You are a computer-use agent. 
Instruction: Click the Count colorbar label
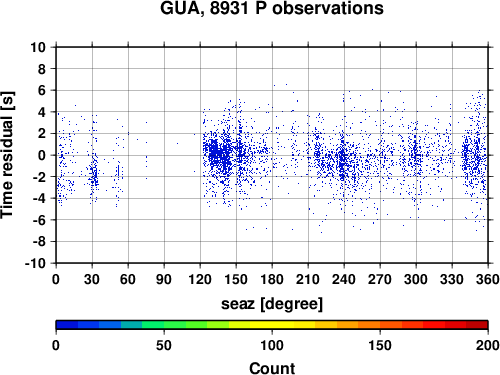coord(272,368)
